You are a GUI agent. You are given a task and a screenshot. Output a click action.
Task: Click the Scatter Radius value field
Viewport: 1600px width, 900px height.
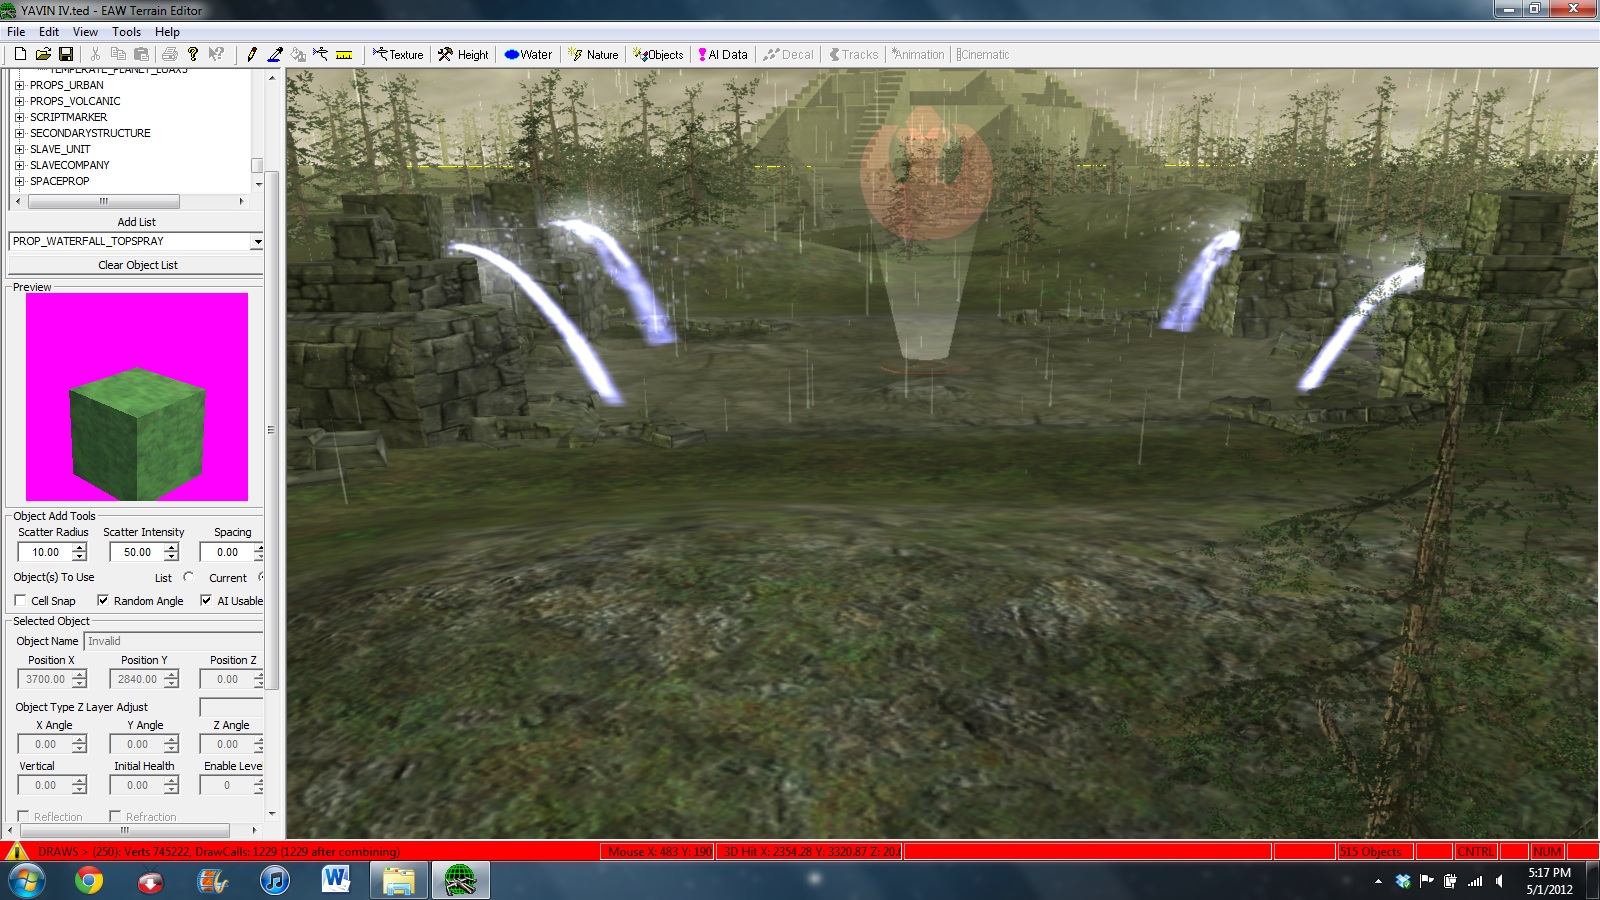point(45,552)
